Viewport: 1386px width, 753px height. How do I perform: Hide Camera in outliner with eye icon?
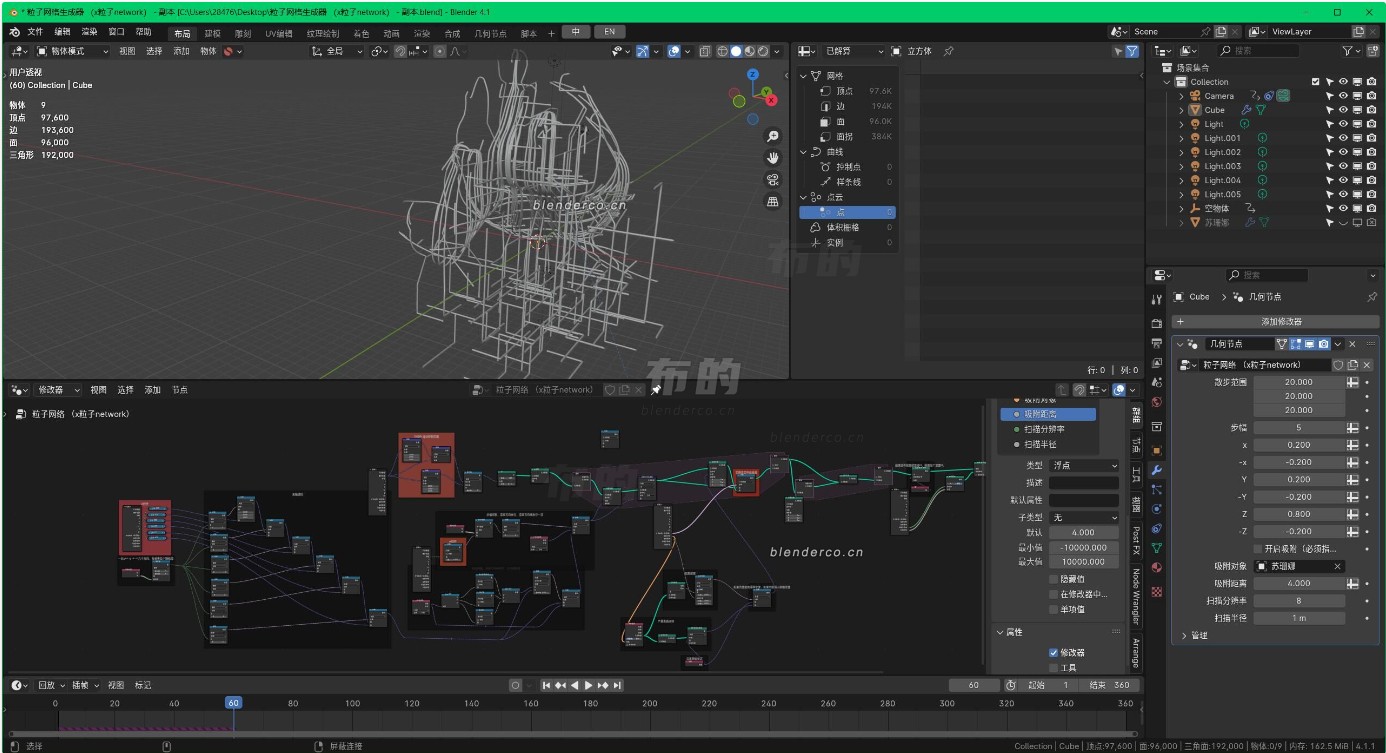point(1343,96)
